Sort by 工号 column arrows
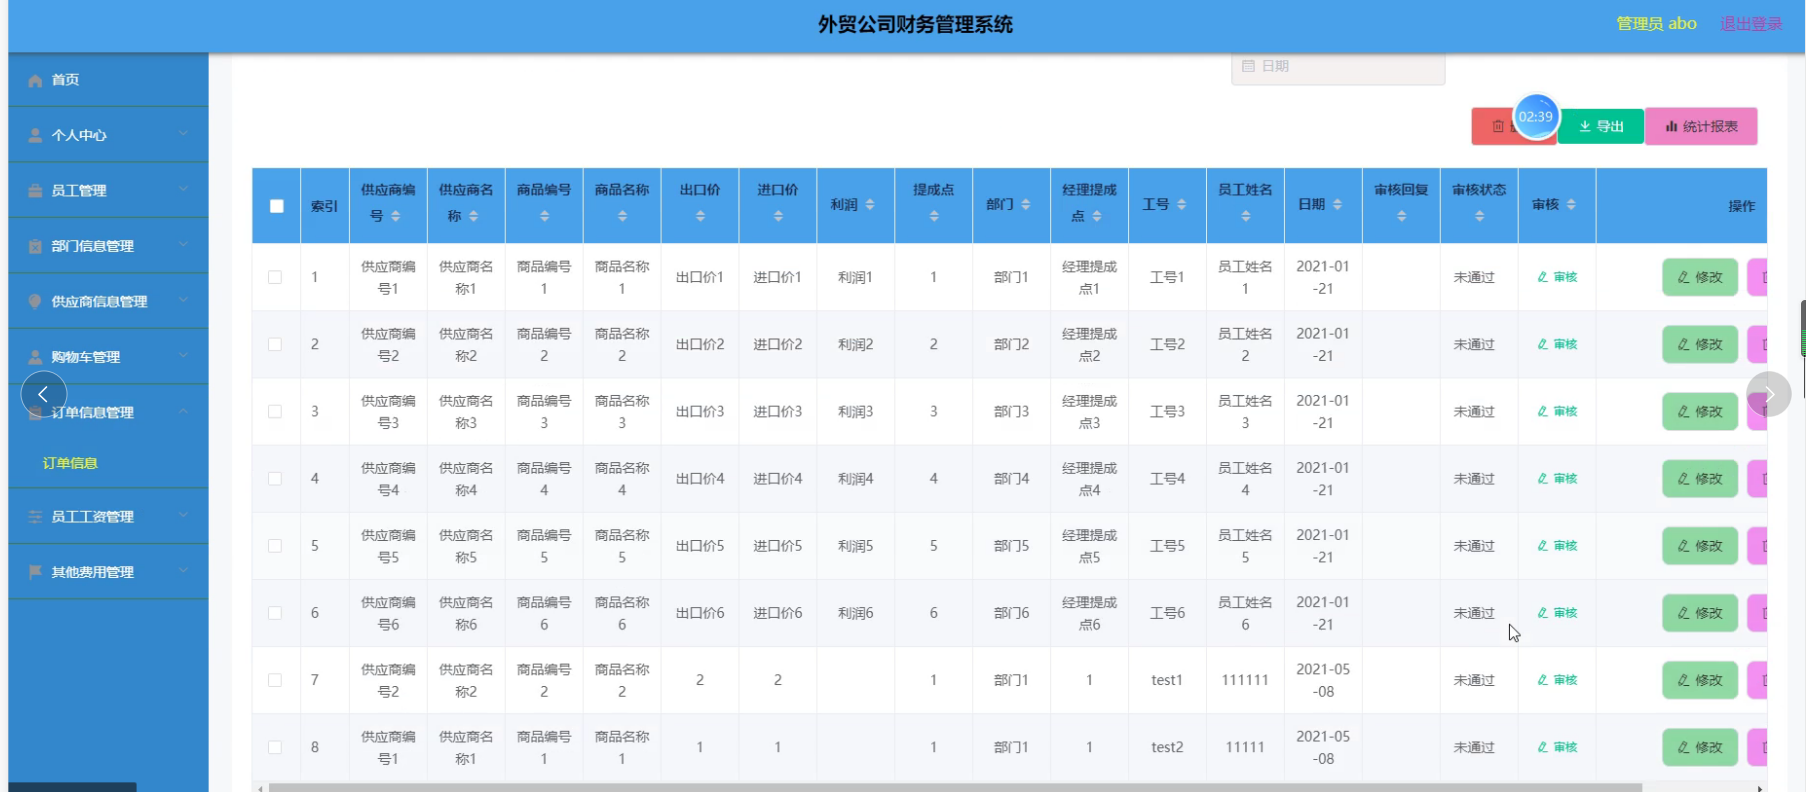Viewport: 1806px width, 792px height. [x=1182, y=204]
